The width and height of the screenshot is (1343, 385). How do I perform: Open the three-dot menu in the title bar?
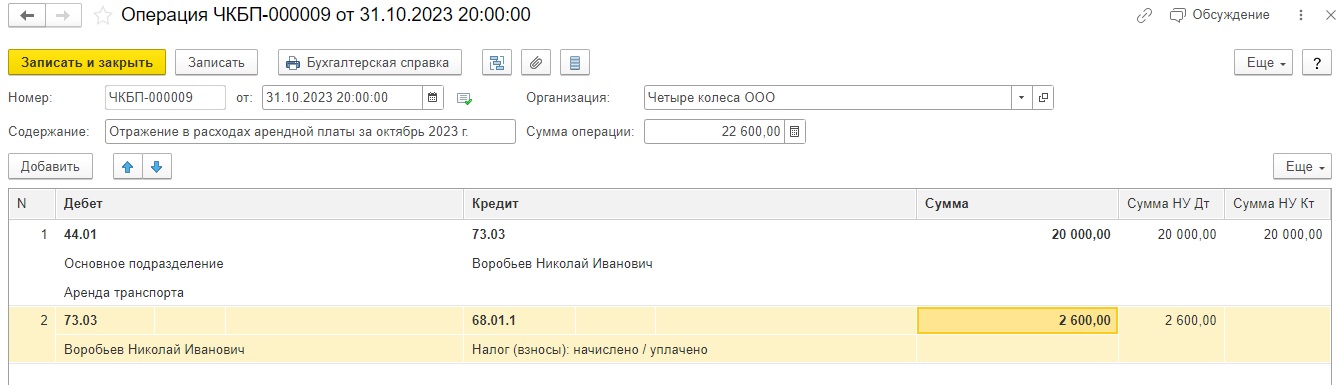point(1300,15)
